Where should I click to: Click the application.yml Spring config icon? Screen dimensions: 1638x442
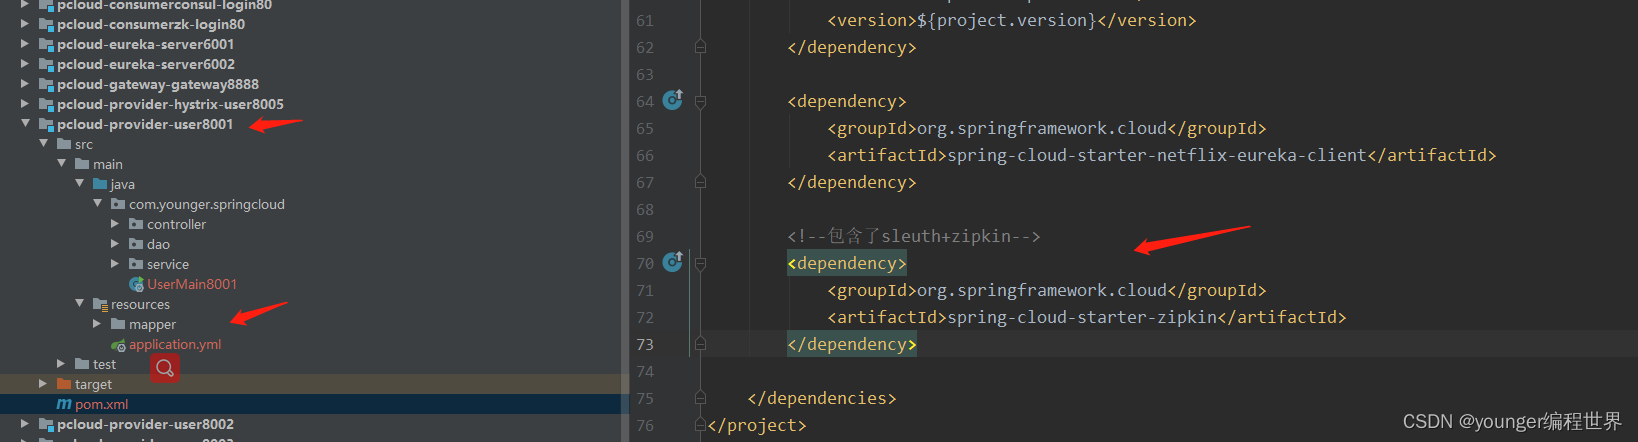119,345
